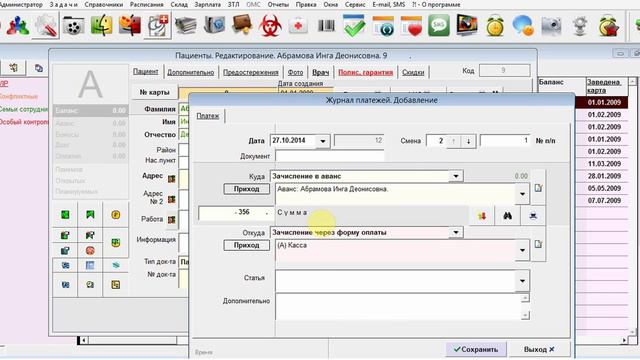This screenshot has height=360, width=640.
Task: Open the Справочники menu
Action: click(104, 4)
